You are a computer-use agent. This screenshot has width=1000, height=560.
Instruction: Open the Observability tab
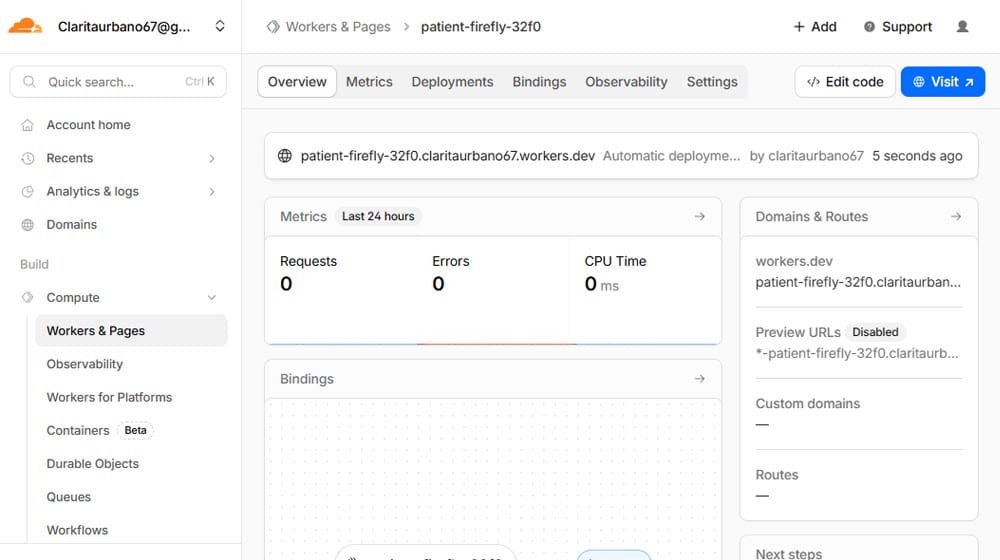tap(626, 82)
